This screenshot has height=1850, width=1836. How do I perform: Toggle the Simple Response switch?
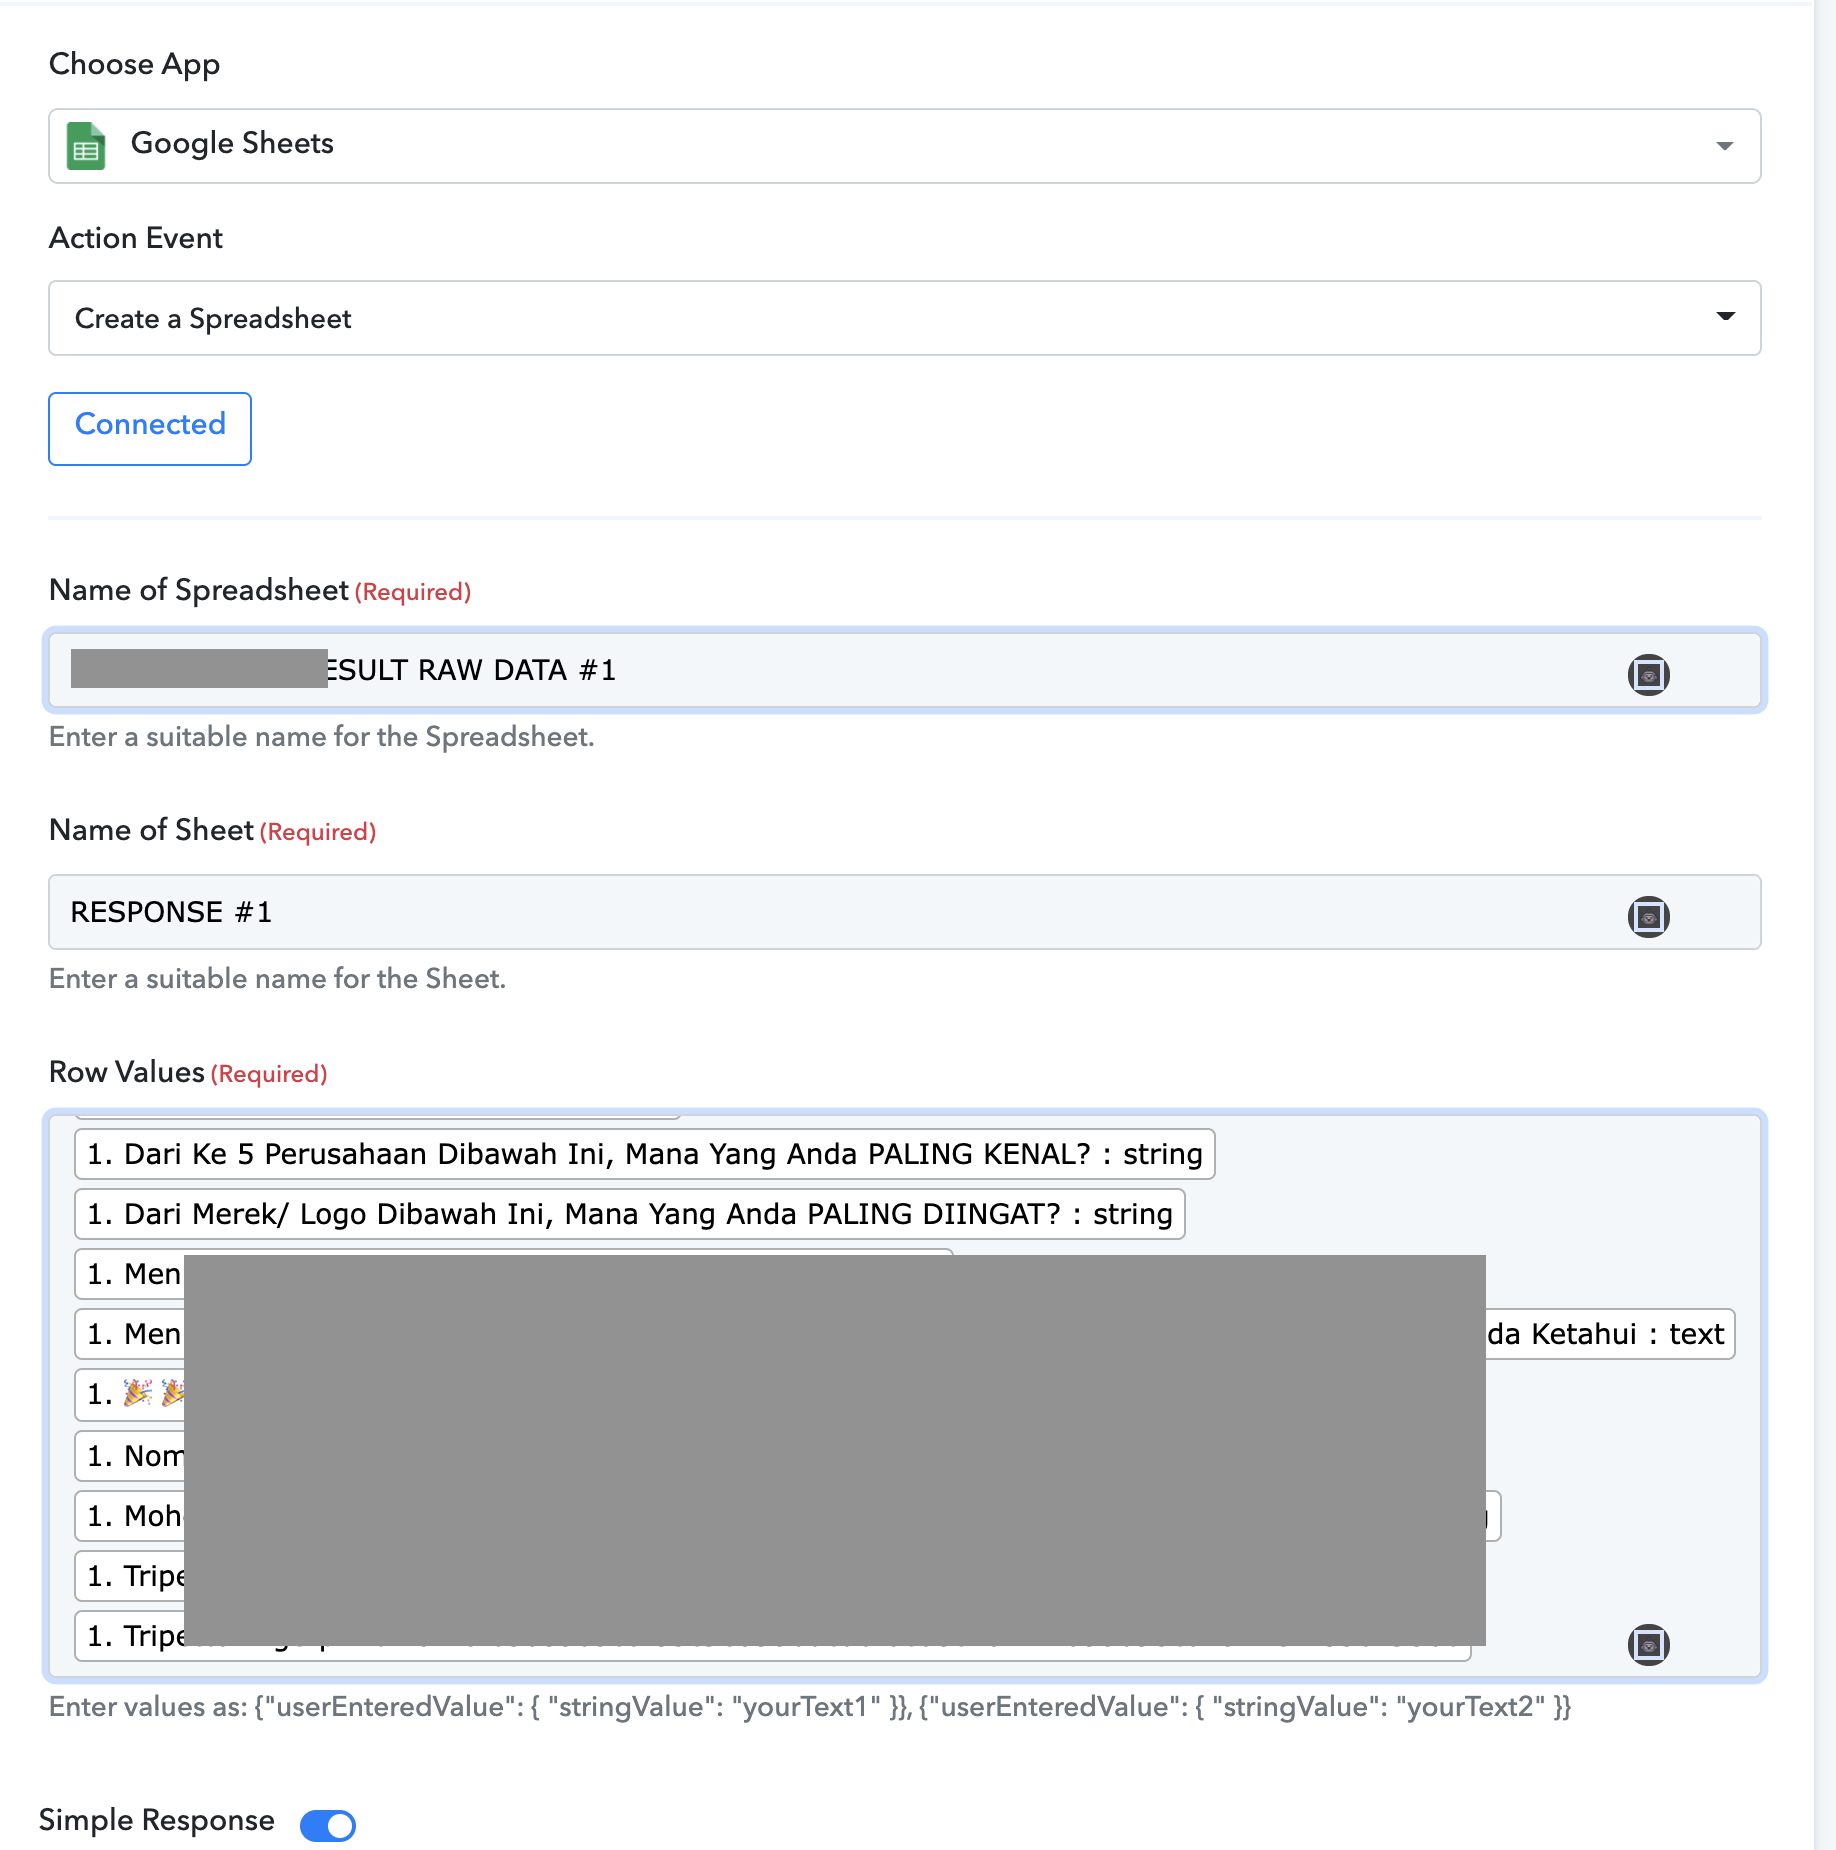[328, 1824]
